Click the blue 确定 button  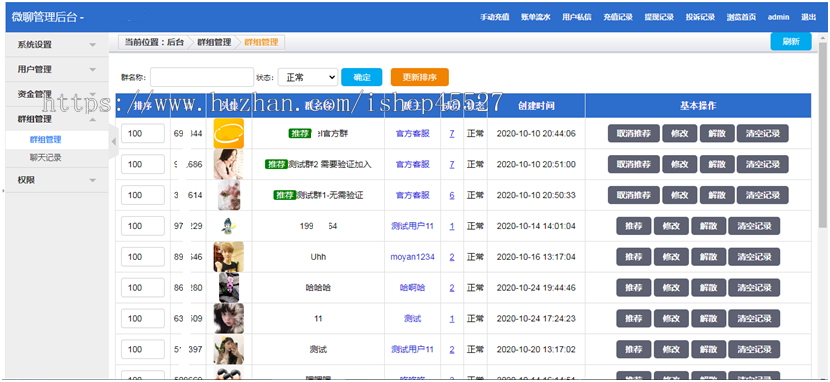(362, 77)
